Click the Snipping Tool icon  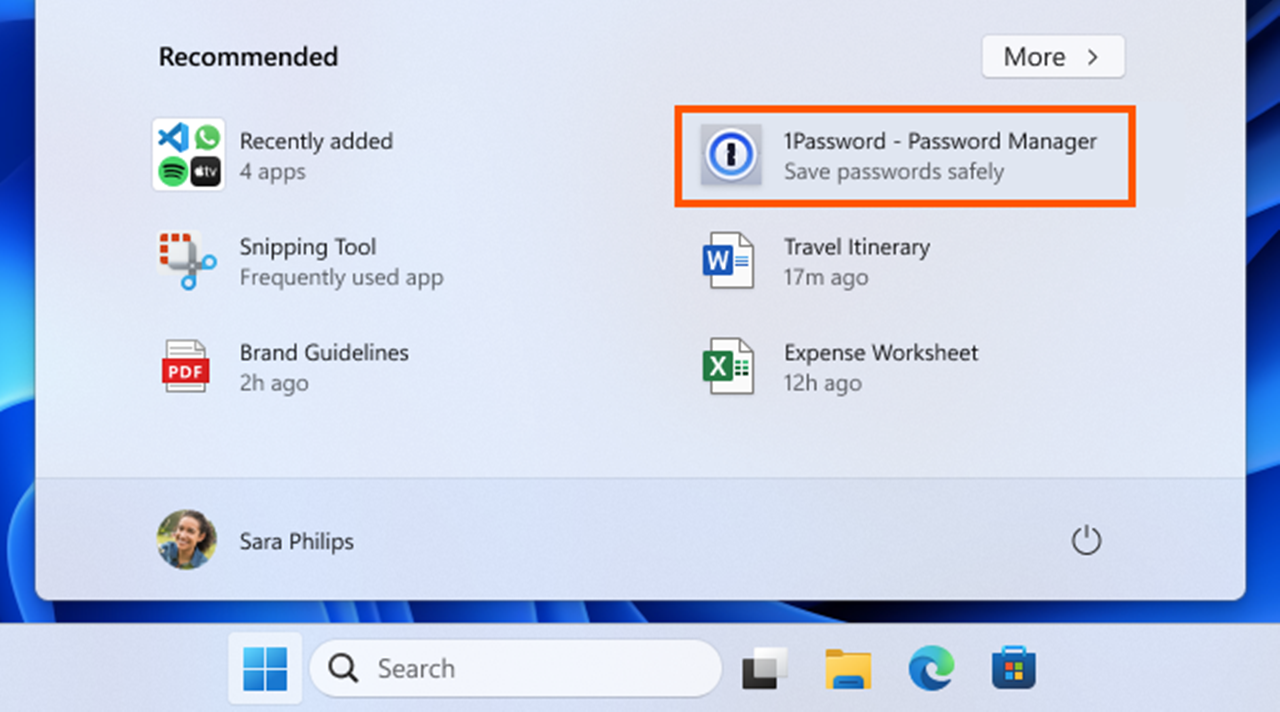(186, 261)
